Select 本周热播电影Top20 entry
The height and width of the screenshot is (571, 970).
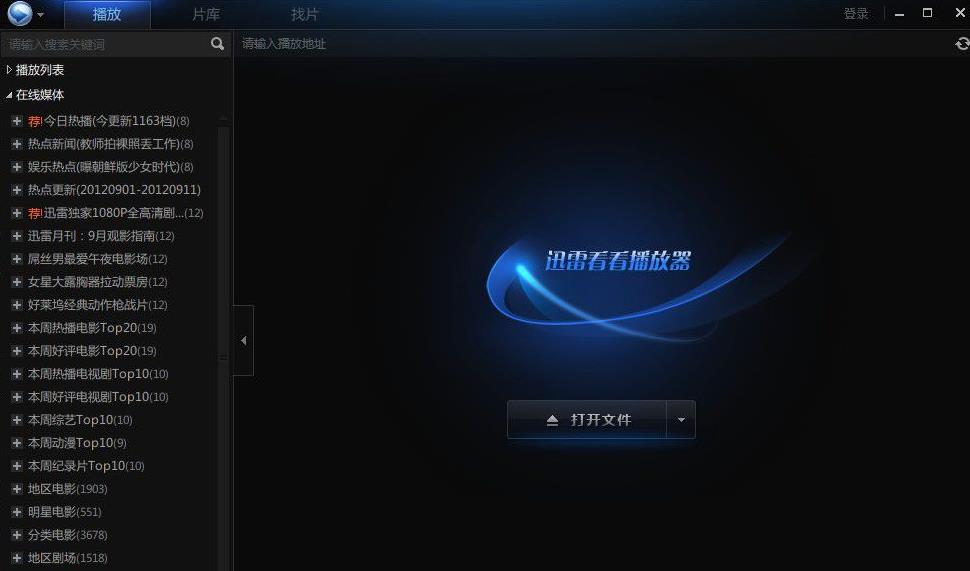click(x=92, y=328)
